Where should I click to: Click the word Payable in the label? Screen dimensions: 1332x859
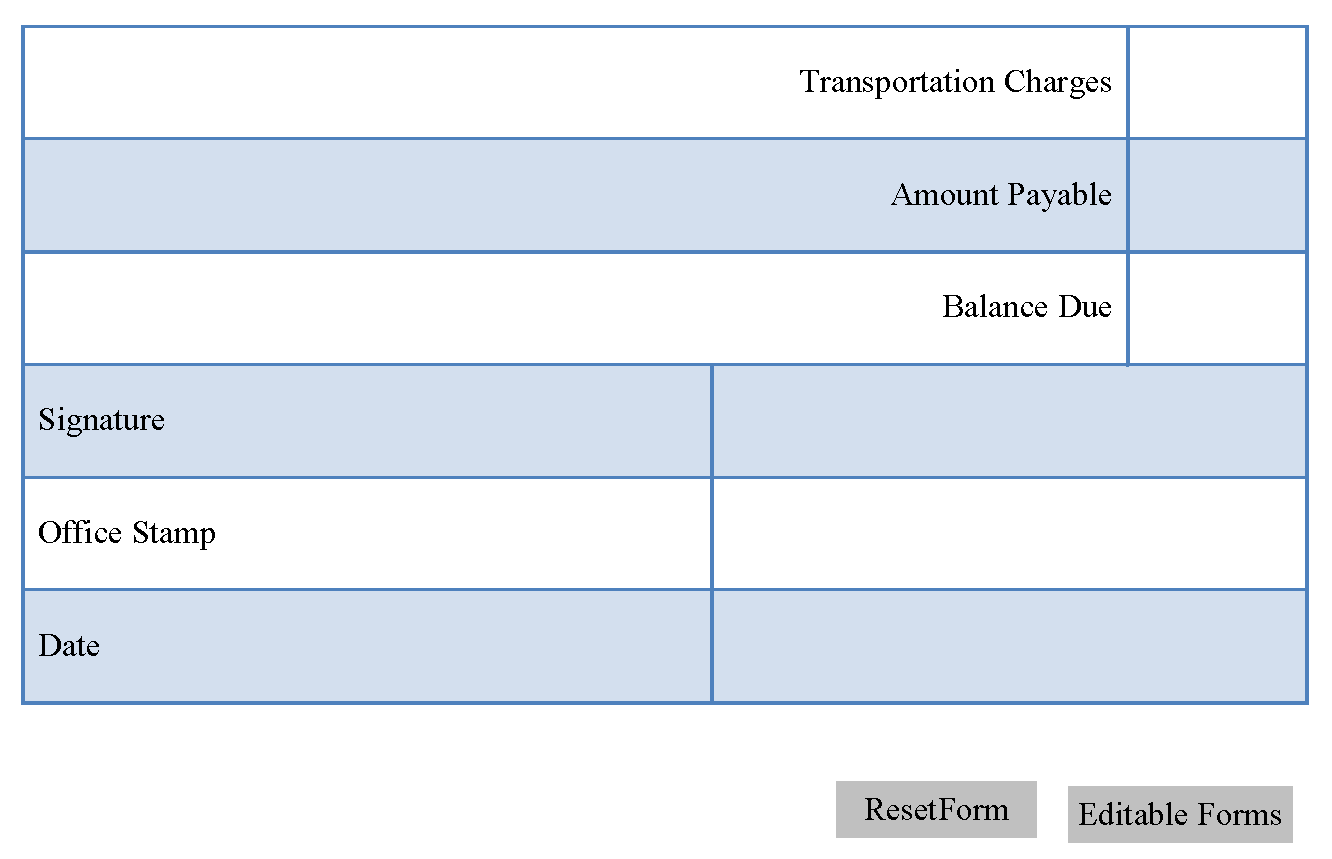click(x=1059, y=195)
